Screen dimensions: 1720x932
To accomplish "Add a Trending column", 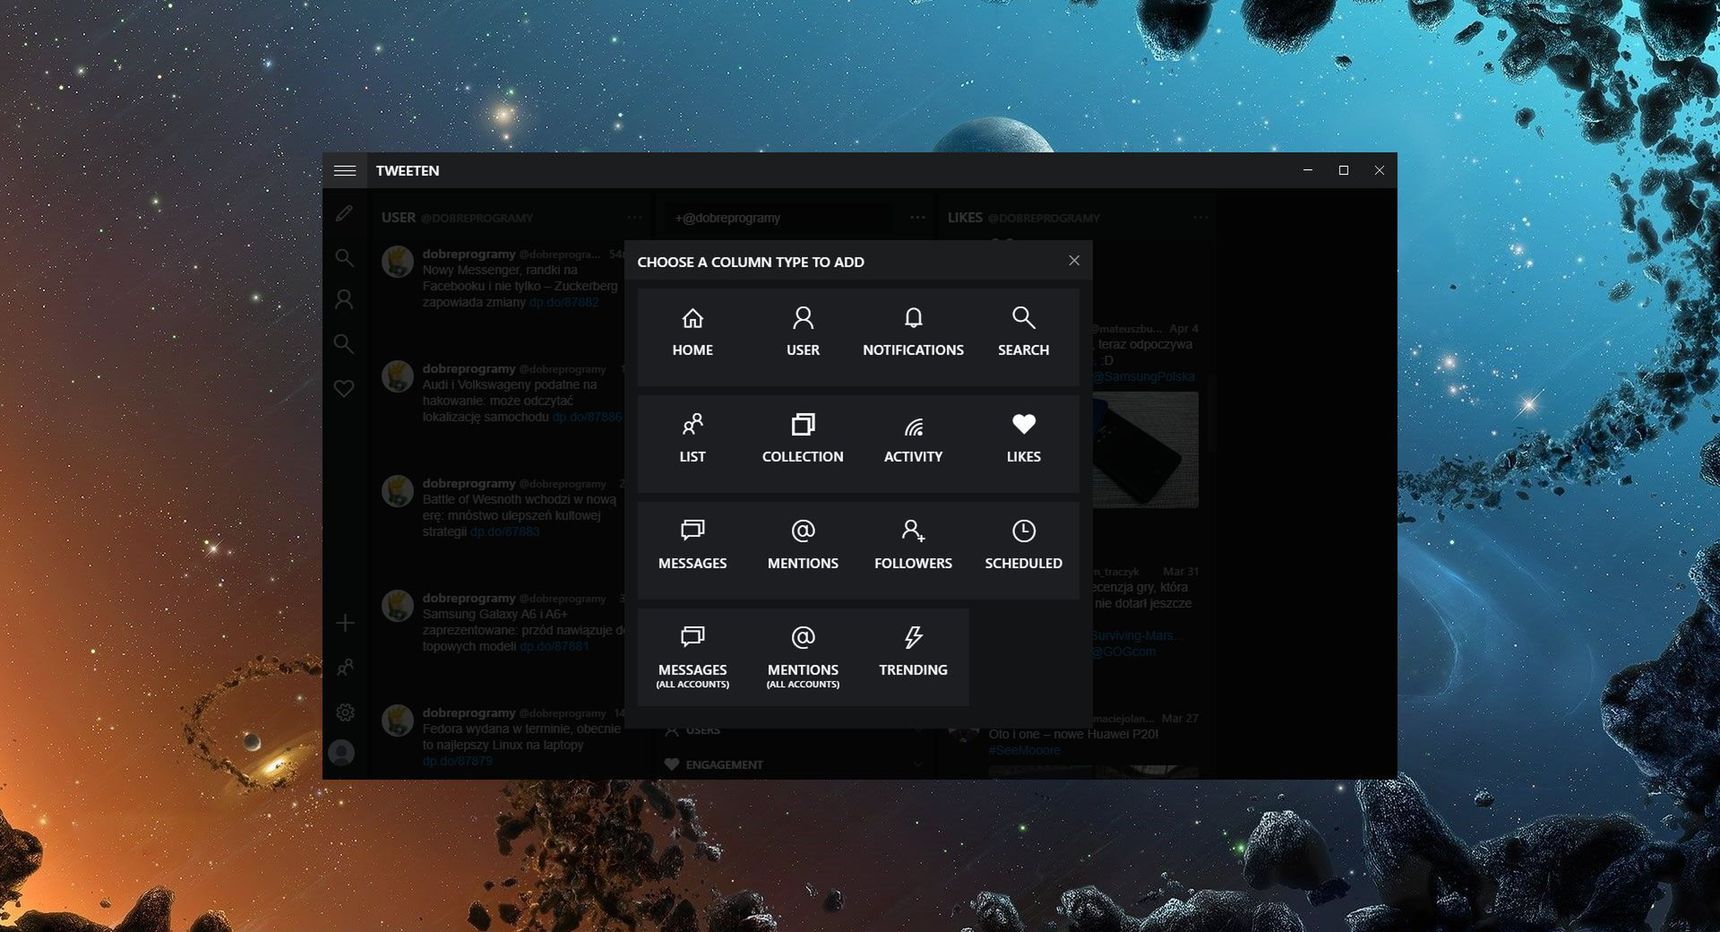I will (913, 657).
